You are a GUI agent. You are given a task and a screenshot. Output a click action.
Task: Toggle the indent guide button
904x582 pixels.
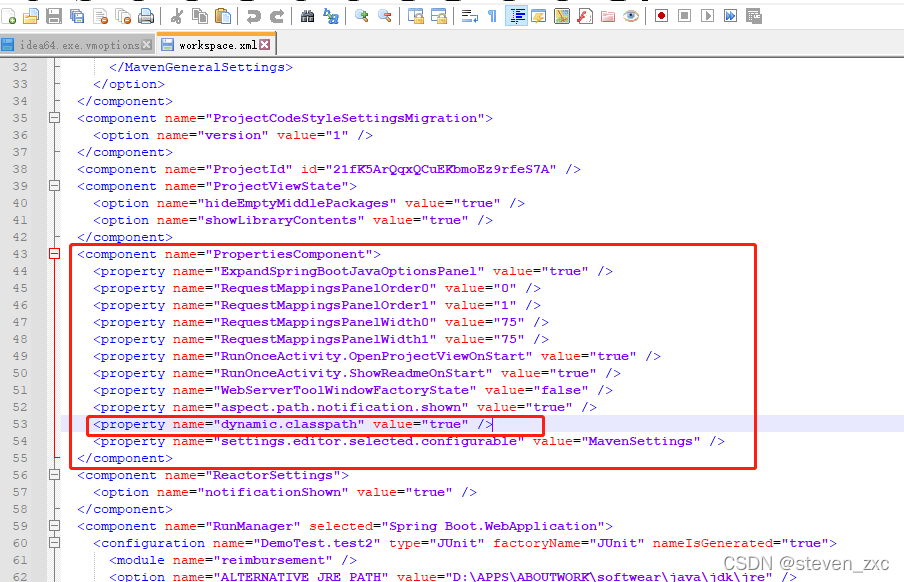516,16
